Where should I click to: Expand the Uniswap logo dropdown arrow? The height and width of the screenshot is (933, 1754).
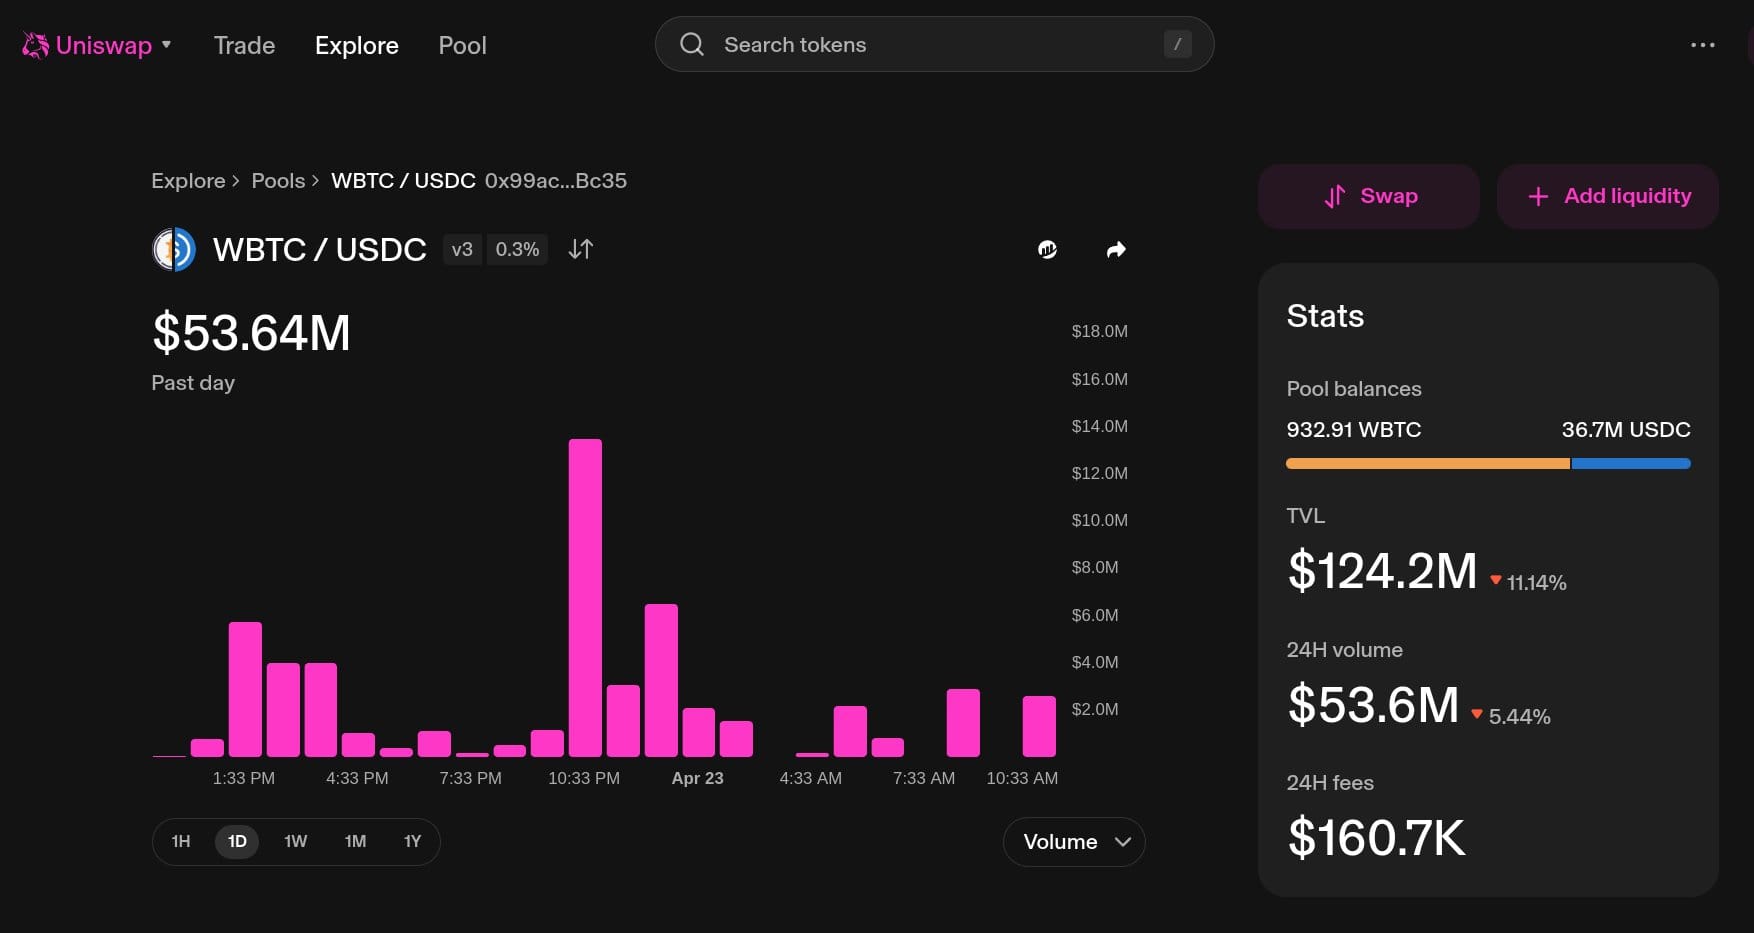(167, 45)
